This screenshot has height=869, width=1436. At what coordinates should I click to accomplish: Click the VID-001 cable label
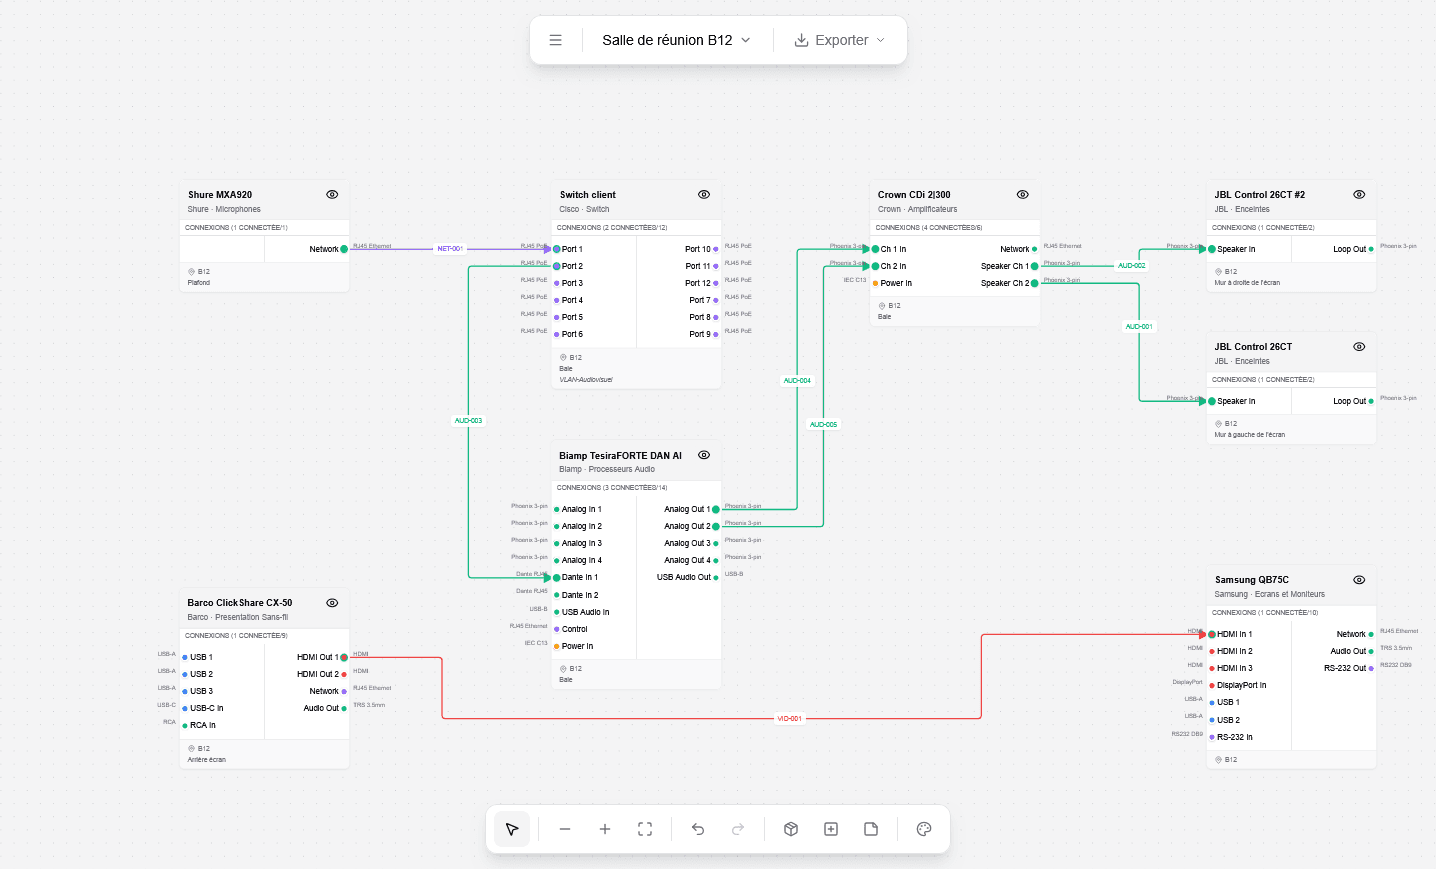click(x=790, y=719)
